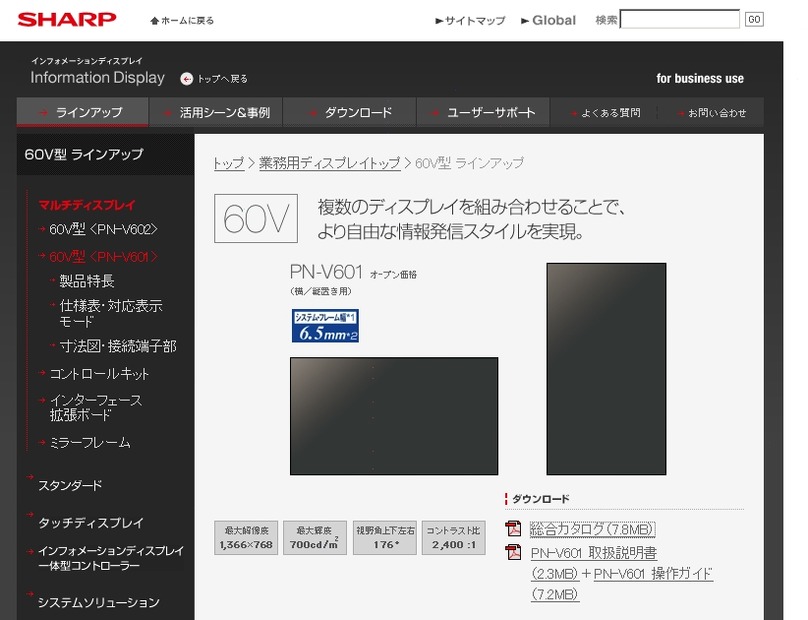Click the トップへ戻る text link

(223, 79)
